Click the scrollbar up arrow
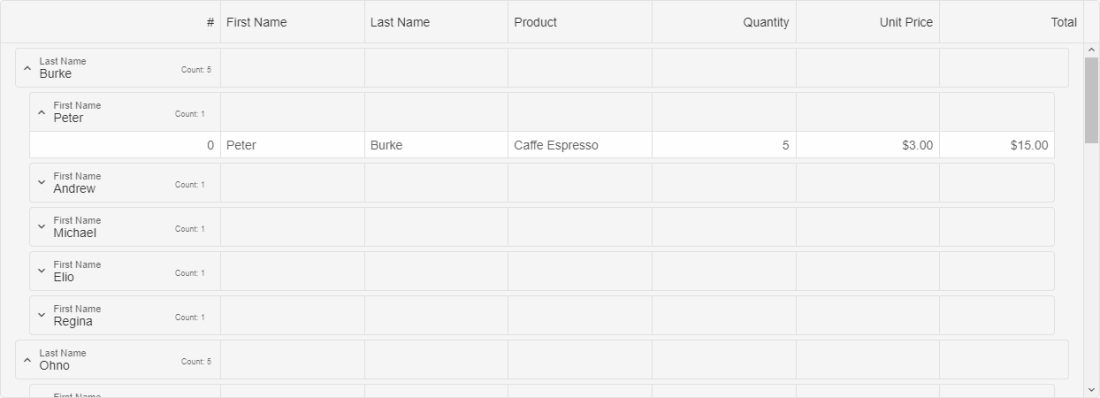 pyautogui.click(x=1091, y=50)
